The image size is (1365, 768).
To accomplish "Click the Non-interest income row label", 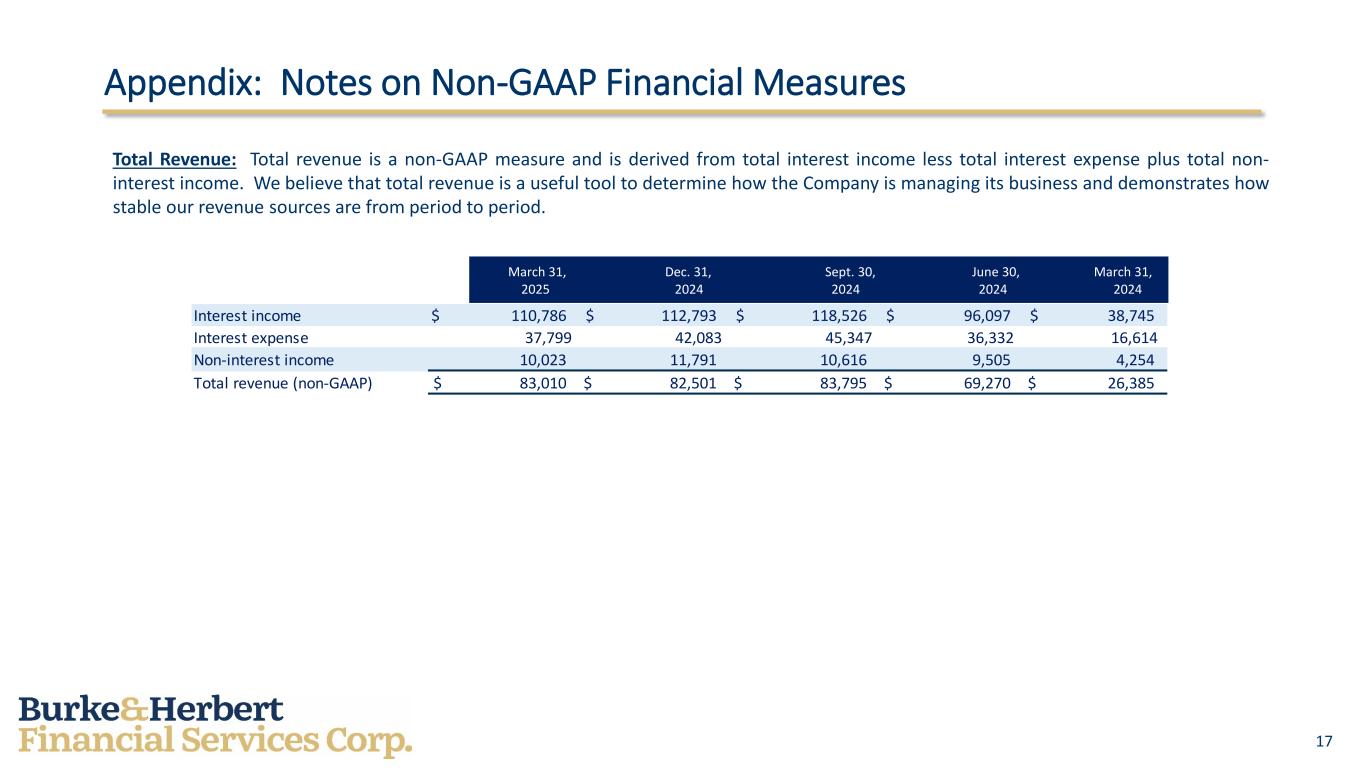I will (264, 360).
